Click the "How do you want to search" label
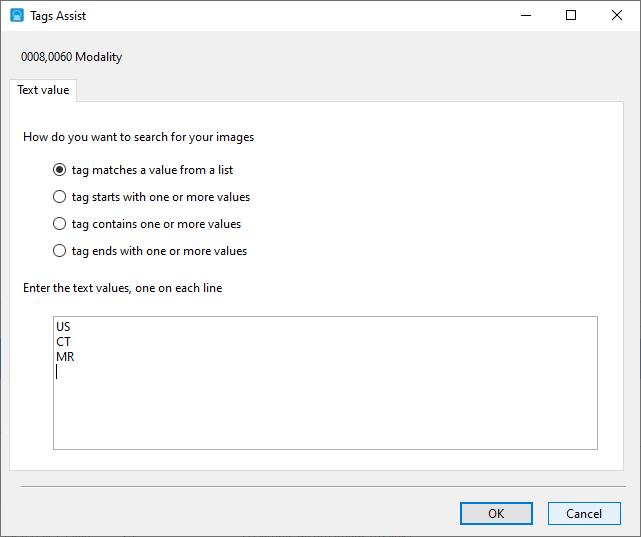The height and width of the screenshot is (537, 641). tap(145, 137)
